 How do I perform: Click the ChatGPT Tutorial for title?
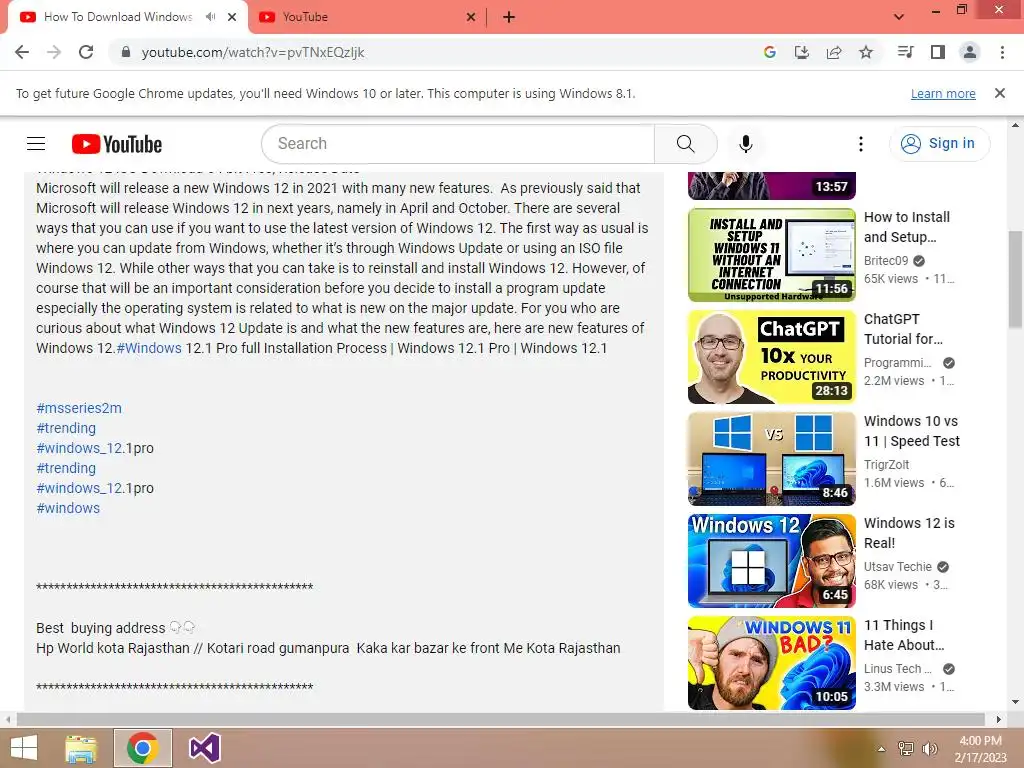click(903, 328)
